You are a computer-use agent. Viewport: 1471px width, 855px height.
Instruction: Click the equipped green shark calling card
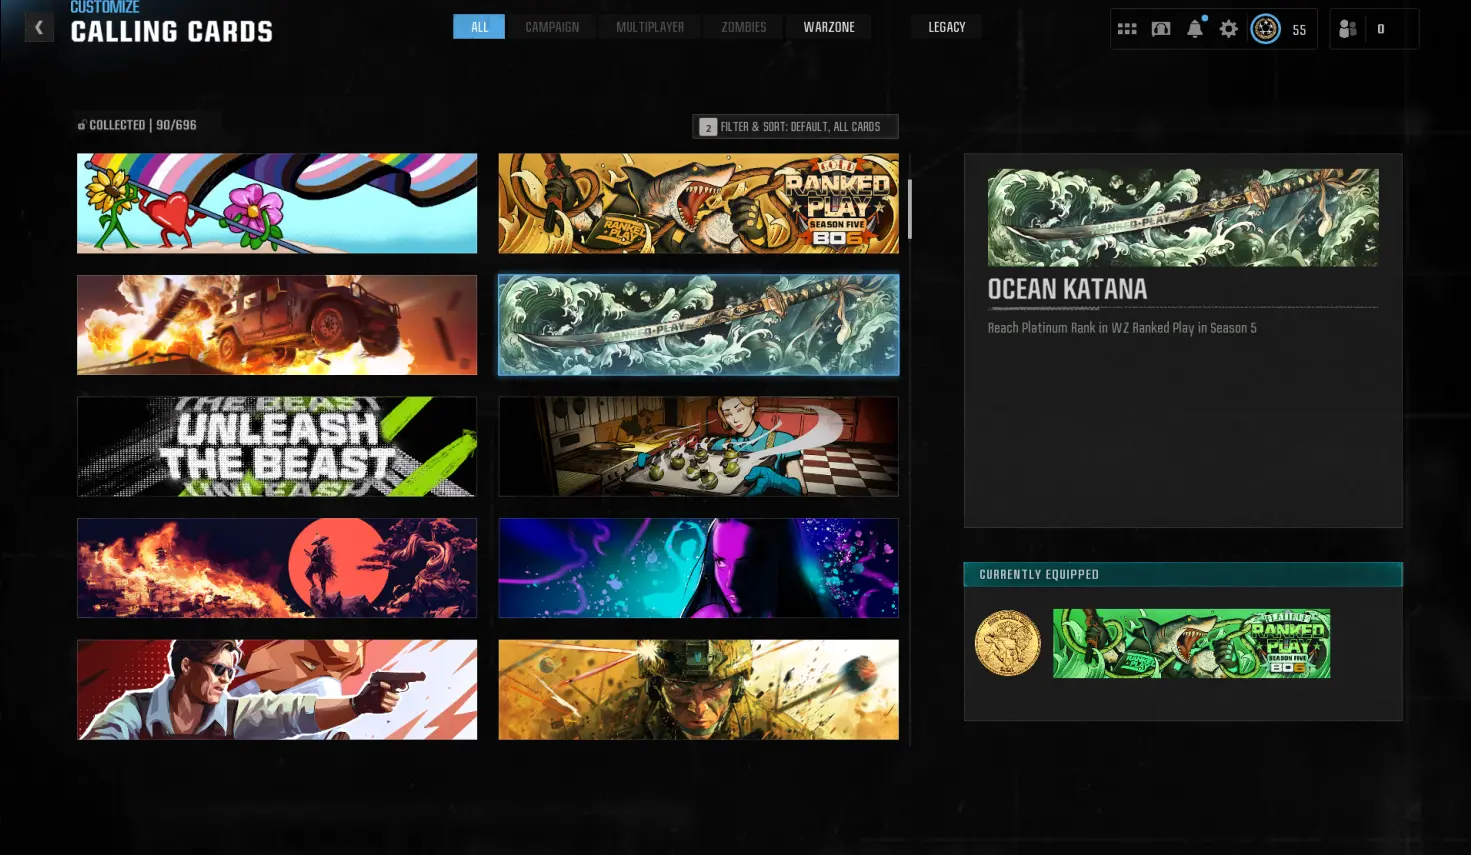click(1191, 643)
